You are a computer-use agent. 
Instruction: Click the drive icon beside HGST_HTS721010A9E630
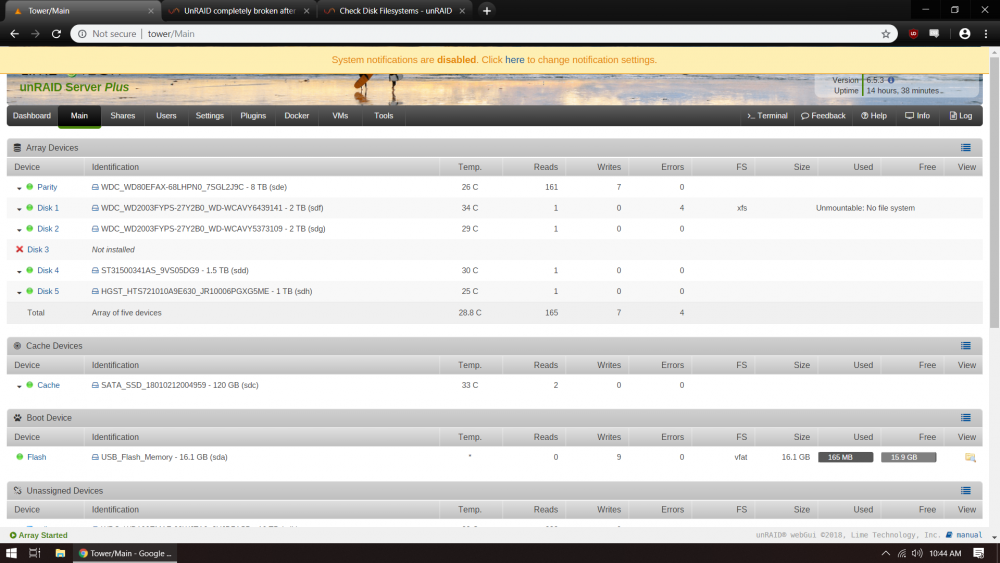(95, 291)
